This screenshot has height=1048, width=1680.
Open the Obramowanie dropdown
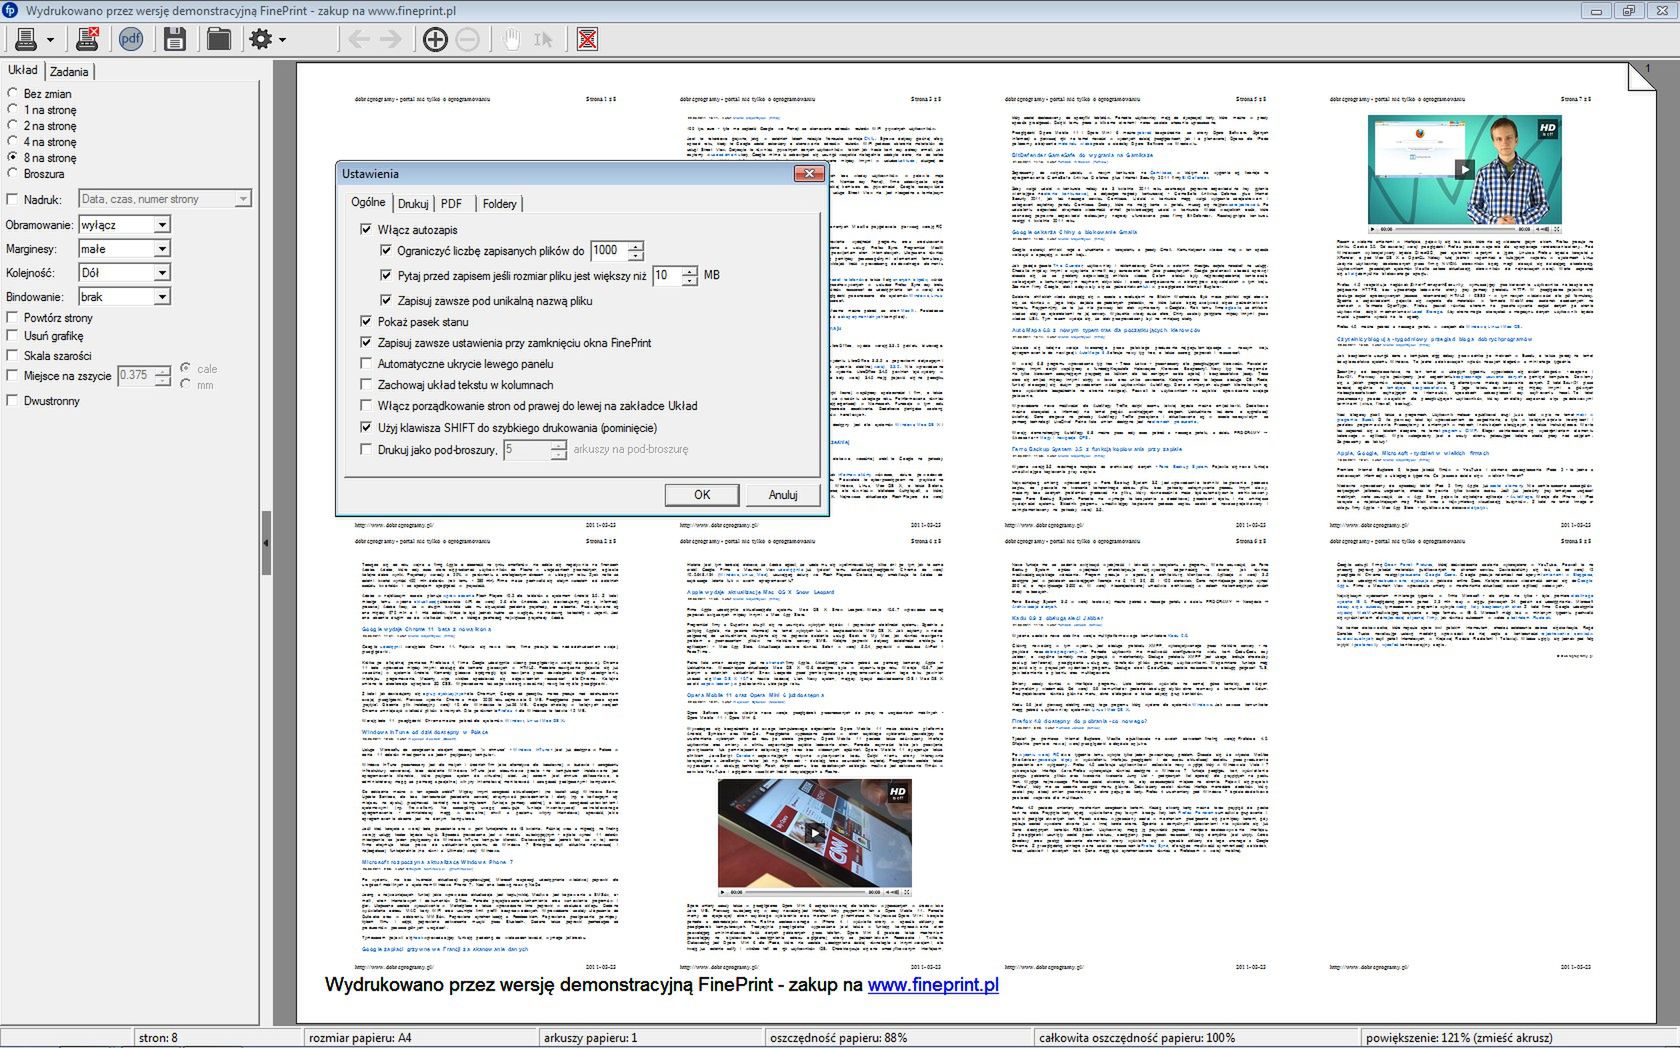pos(161,225)
